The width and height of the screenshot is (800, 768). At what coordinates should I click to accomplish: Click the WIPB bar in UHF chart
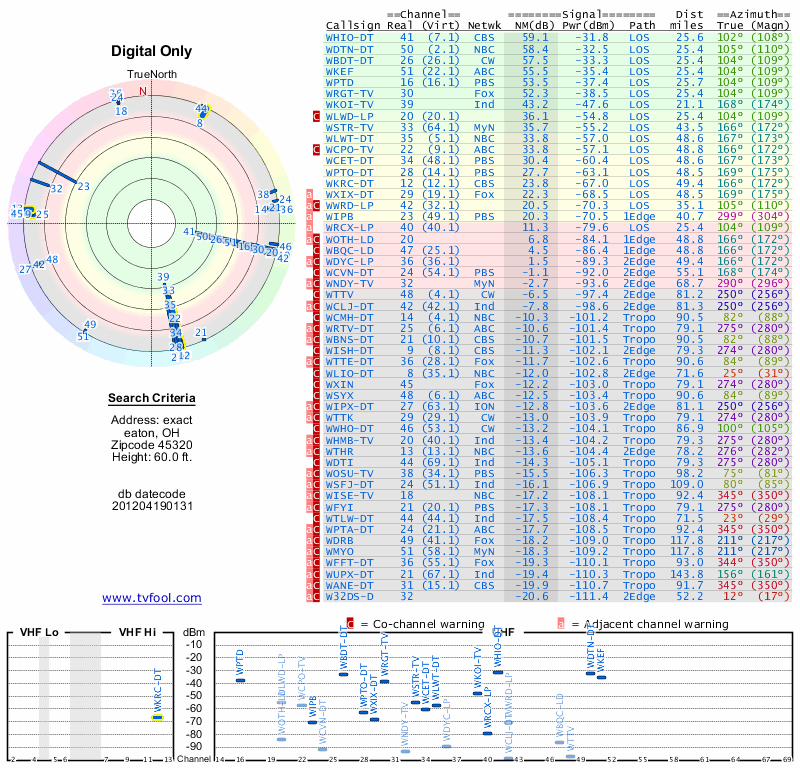pos(313,722)
